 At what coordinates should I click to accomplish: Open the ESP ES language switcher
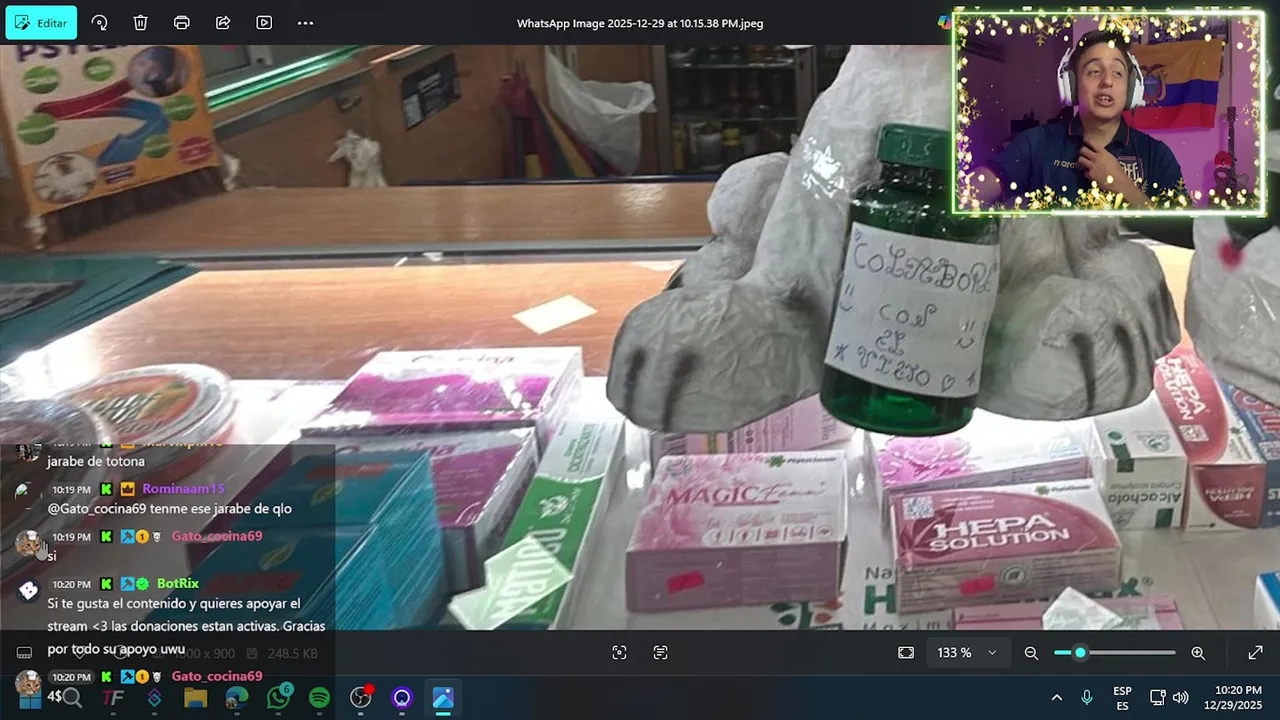click(1122, 698)
